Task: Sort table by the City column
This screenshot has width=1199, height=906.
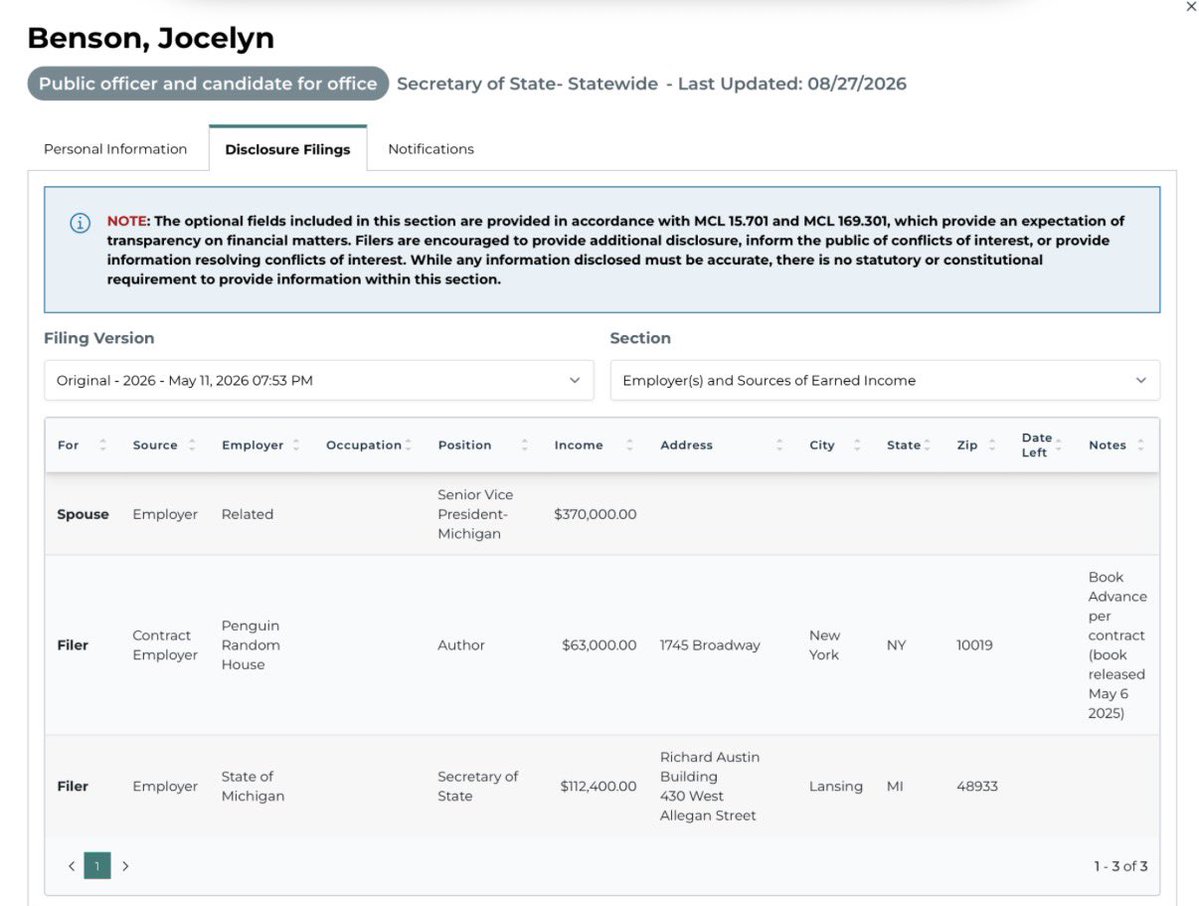Action: pos(857,445)
